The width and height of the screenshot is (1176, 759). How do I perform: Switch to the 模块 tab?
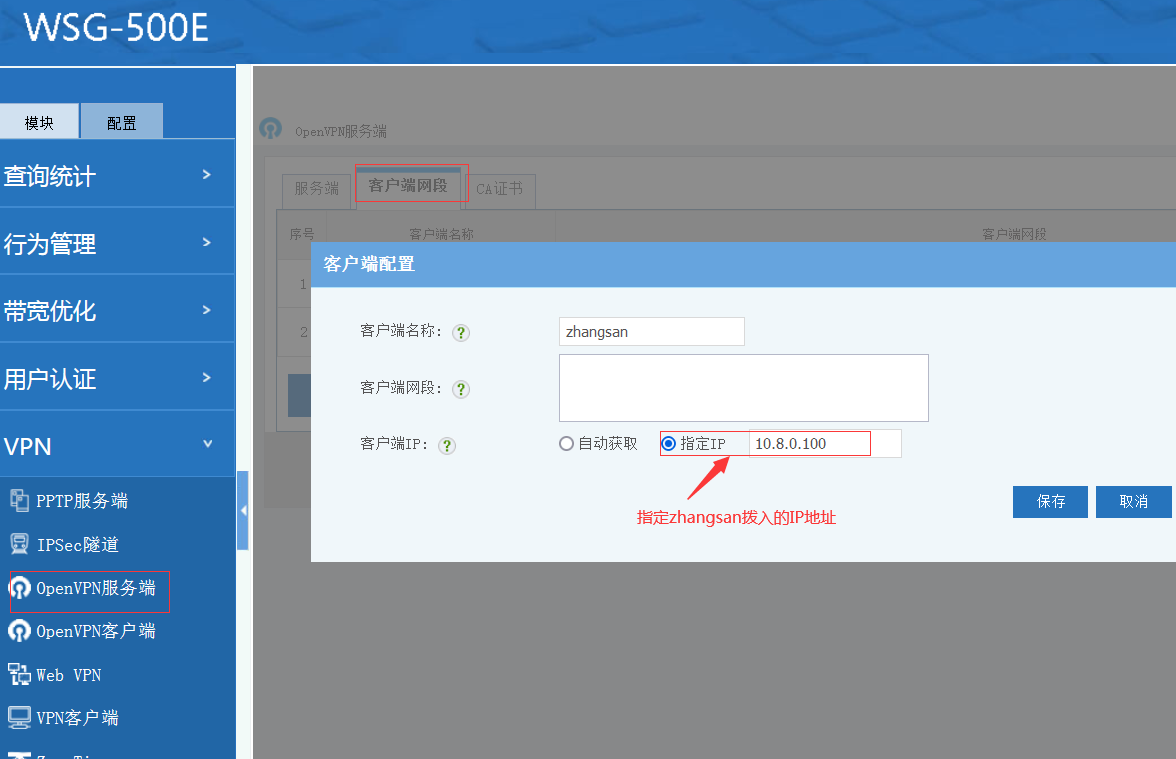39,123
